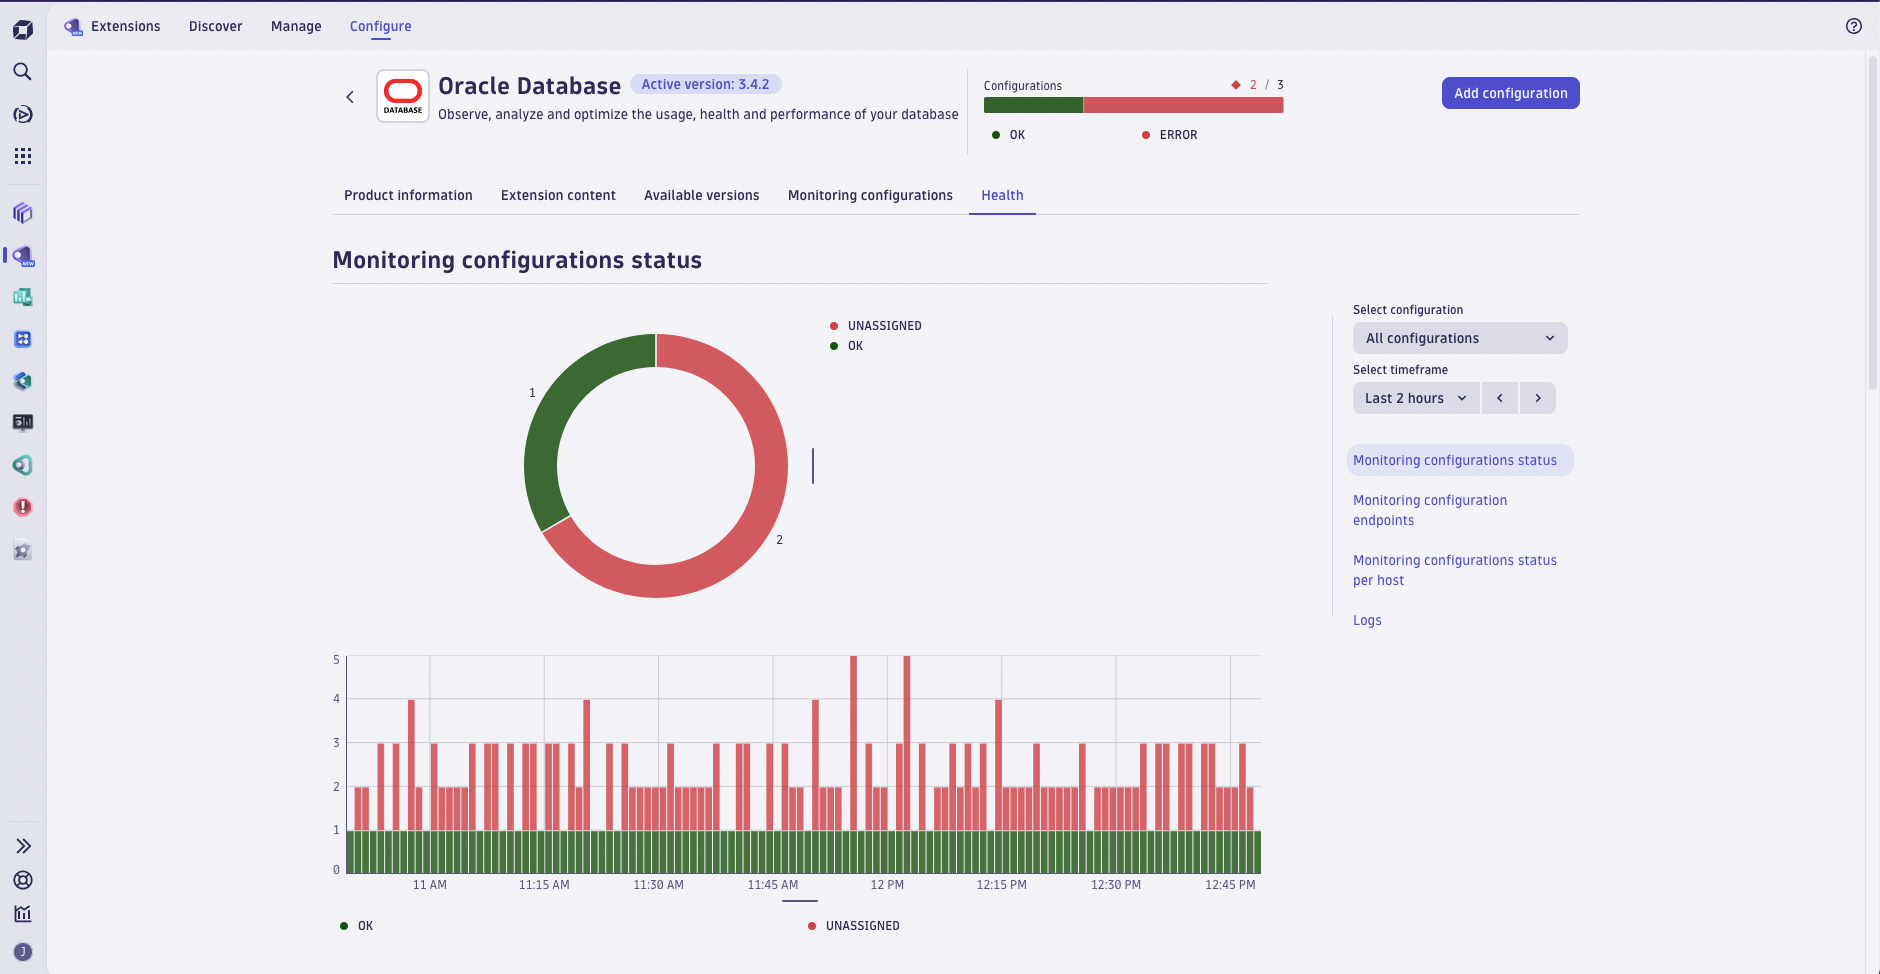
Task: Open the gray gear settings app icon
Action: (23, 551)
